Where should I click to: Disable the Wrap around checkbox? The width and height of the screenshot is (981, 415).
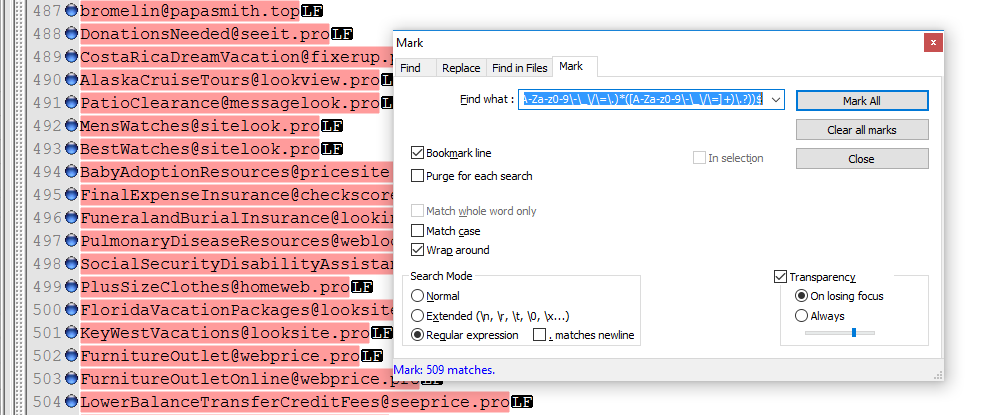(x=417, y=250)
